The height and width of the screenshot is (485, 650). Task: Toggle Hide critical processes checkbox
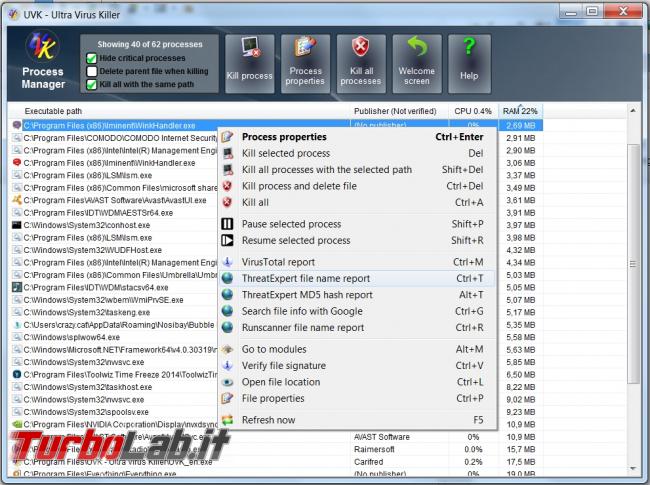(x=92, y=58)
